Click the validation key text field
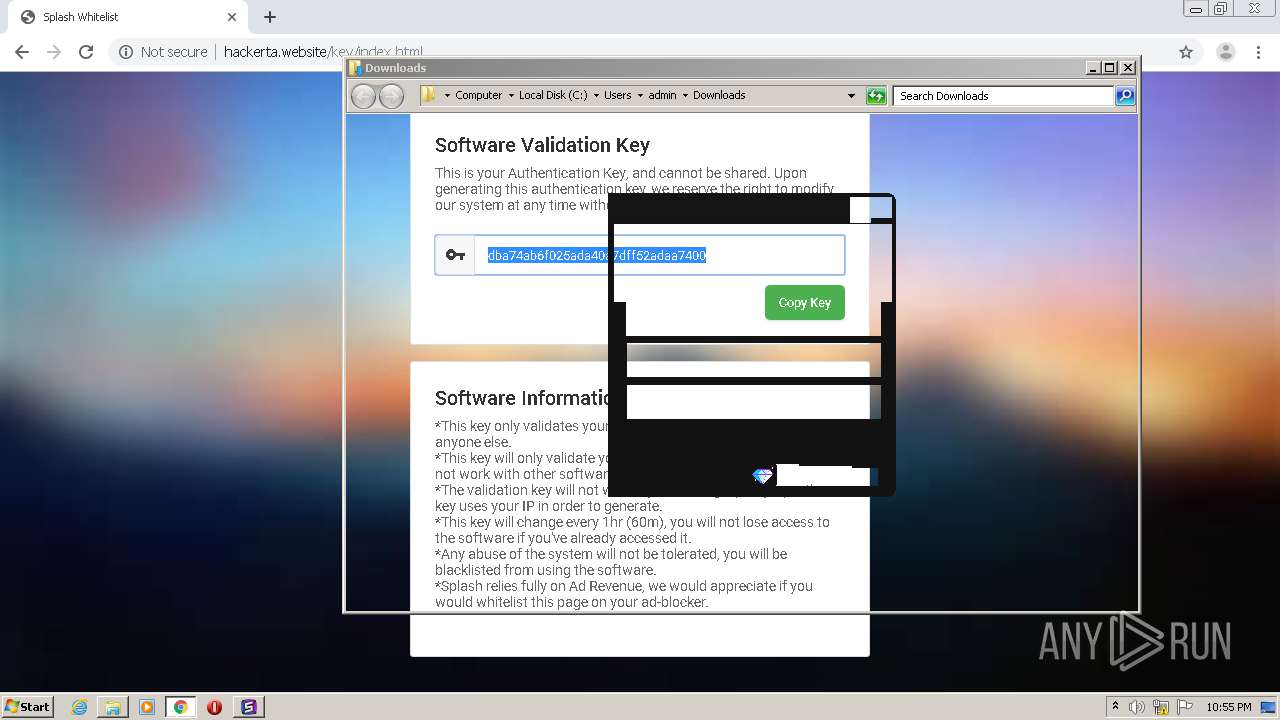 660,255
